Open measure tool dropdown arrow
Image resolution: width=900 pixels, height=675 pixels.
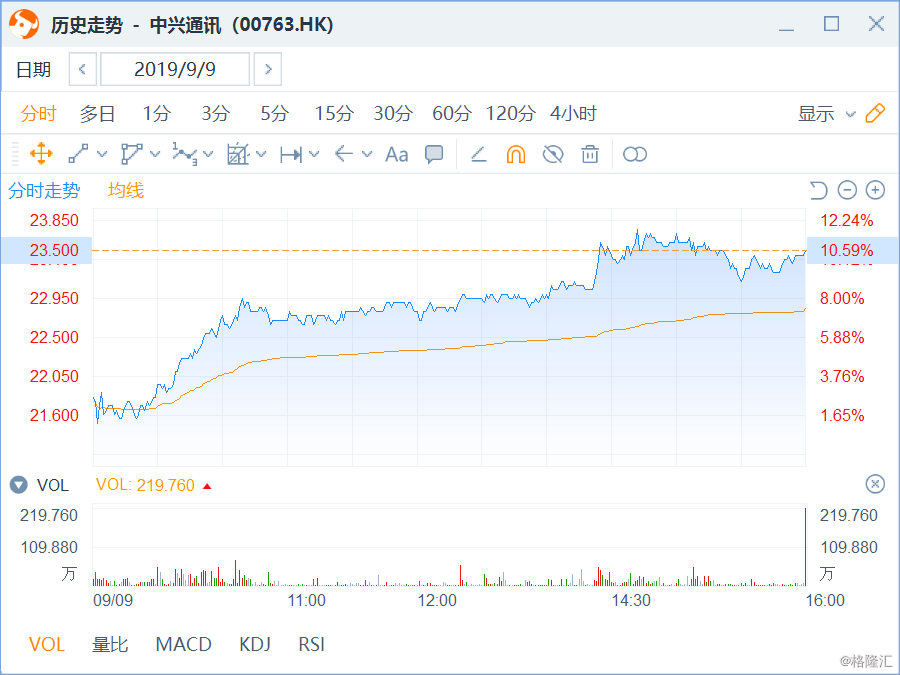click(314, 154)
